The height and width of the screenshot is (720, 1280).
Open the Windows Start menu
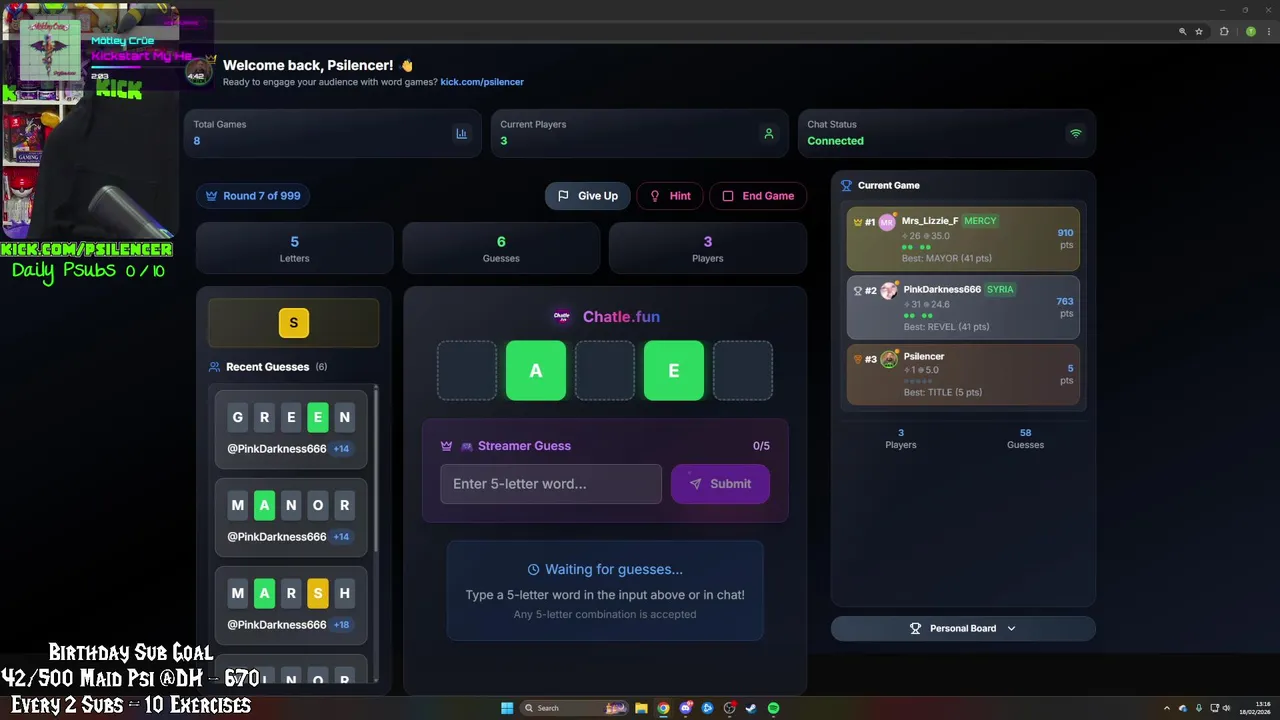(x=507, y=708)
